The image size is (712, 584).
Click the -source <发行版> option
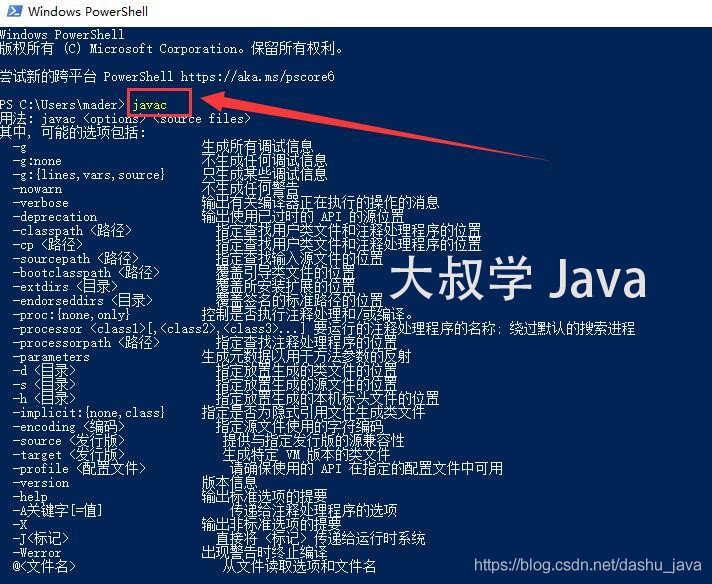tap(69, 440)
